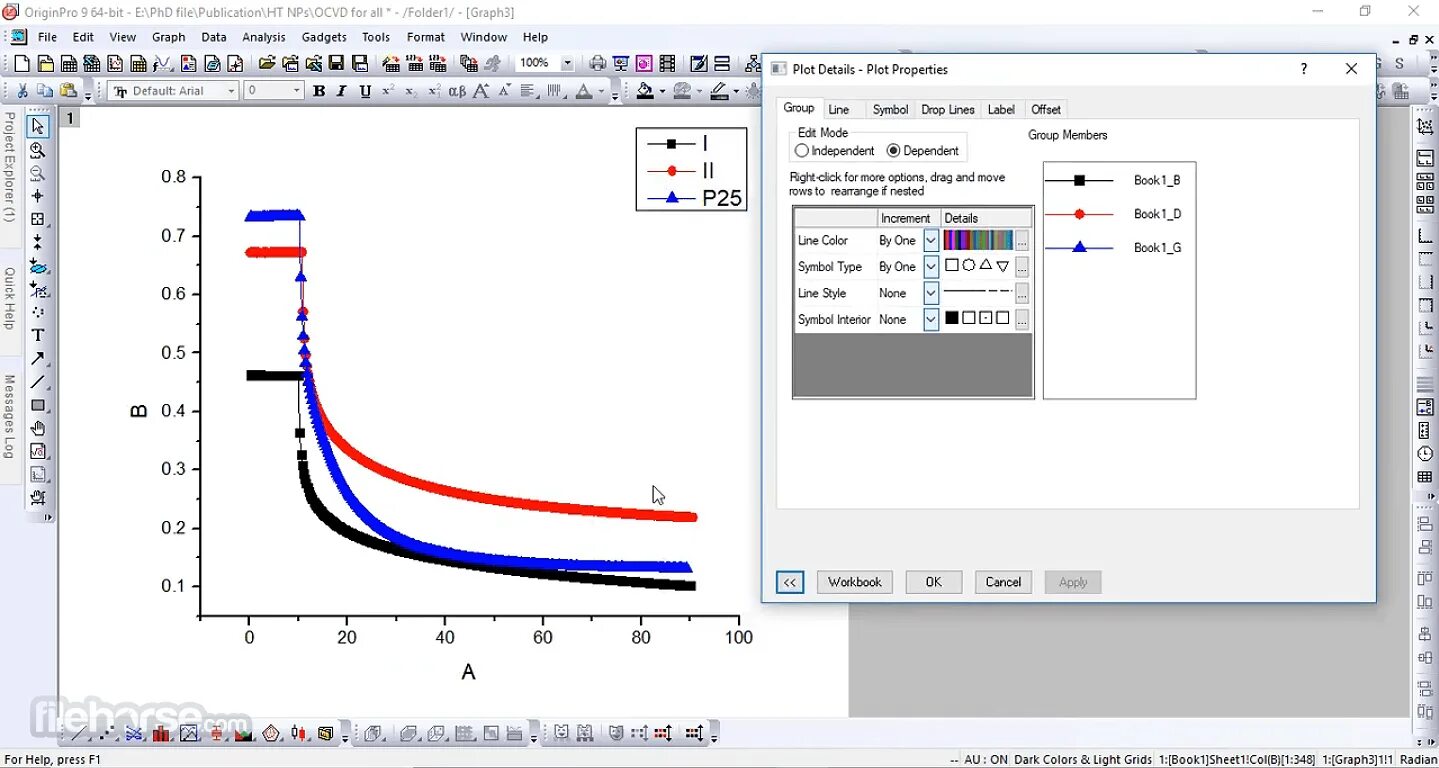Viewport: 1439px width, 768px height.
Task: Click layer 1 icon in graph window
Action: (x=69, y=118)
